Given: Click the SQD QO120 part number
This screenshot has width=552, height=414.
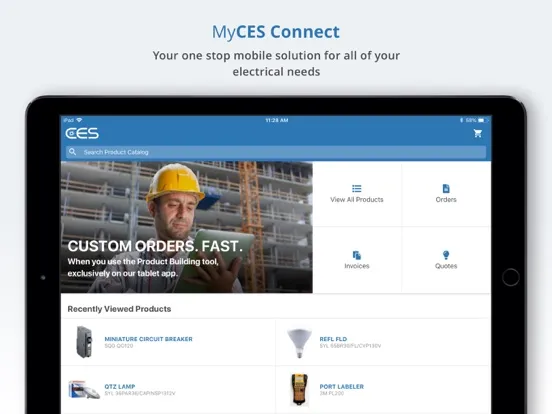Looking at the screenshot, I should click(x=119, y=346).
